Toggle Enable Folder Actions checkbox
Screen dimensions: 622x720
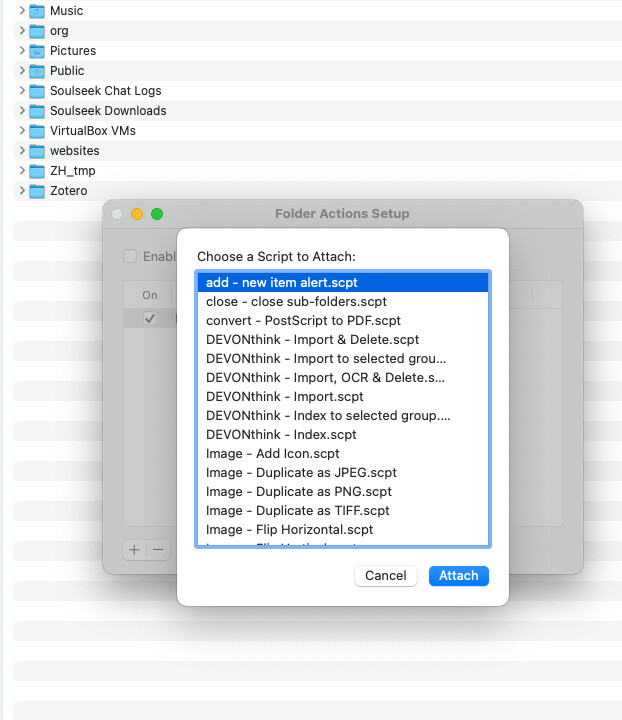pyautogui.click(x=130, y=256)
